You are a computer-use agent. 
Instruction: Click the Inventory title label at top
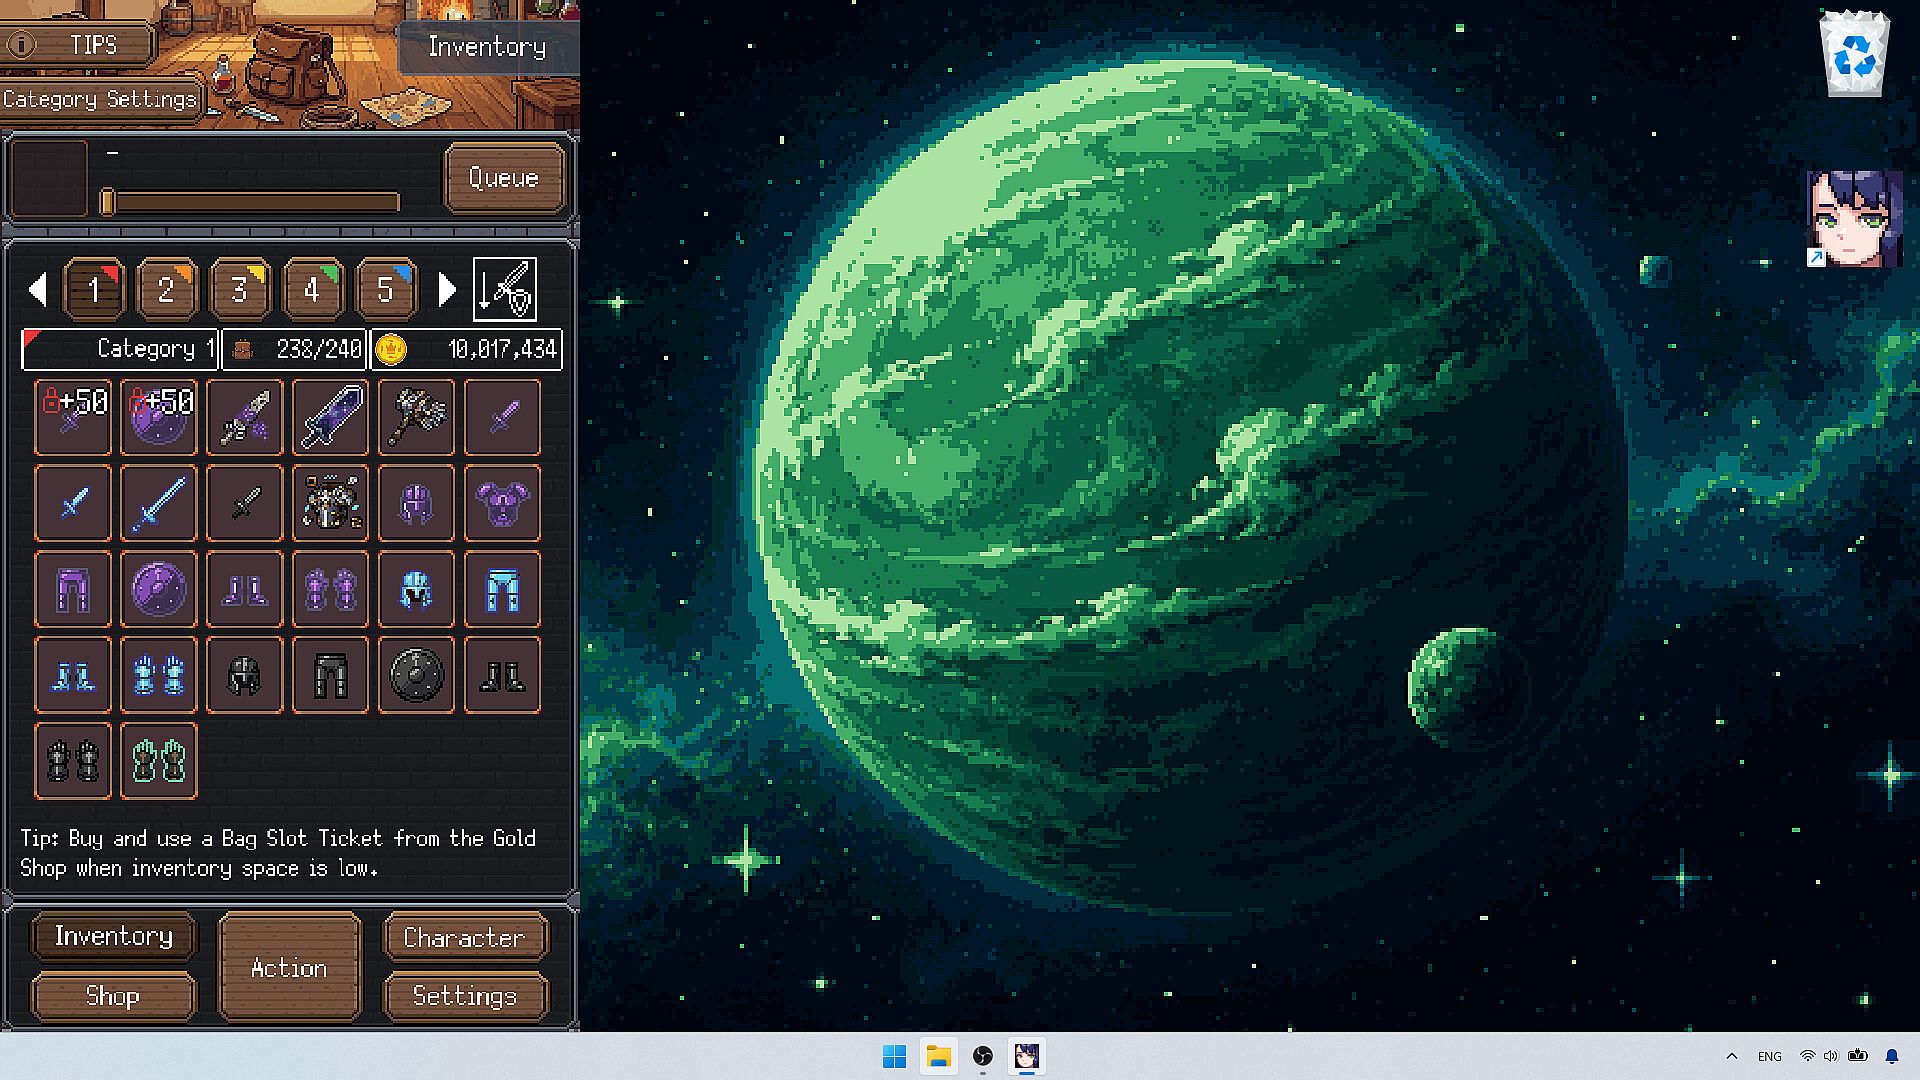(x=488, y=47)
